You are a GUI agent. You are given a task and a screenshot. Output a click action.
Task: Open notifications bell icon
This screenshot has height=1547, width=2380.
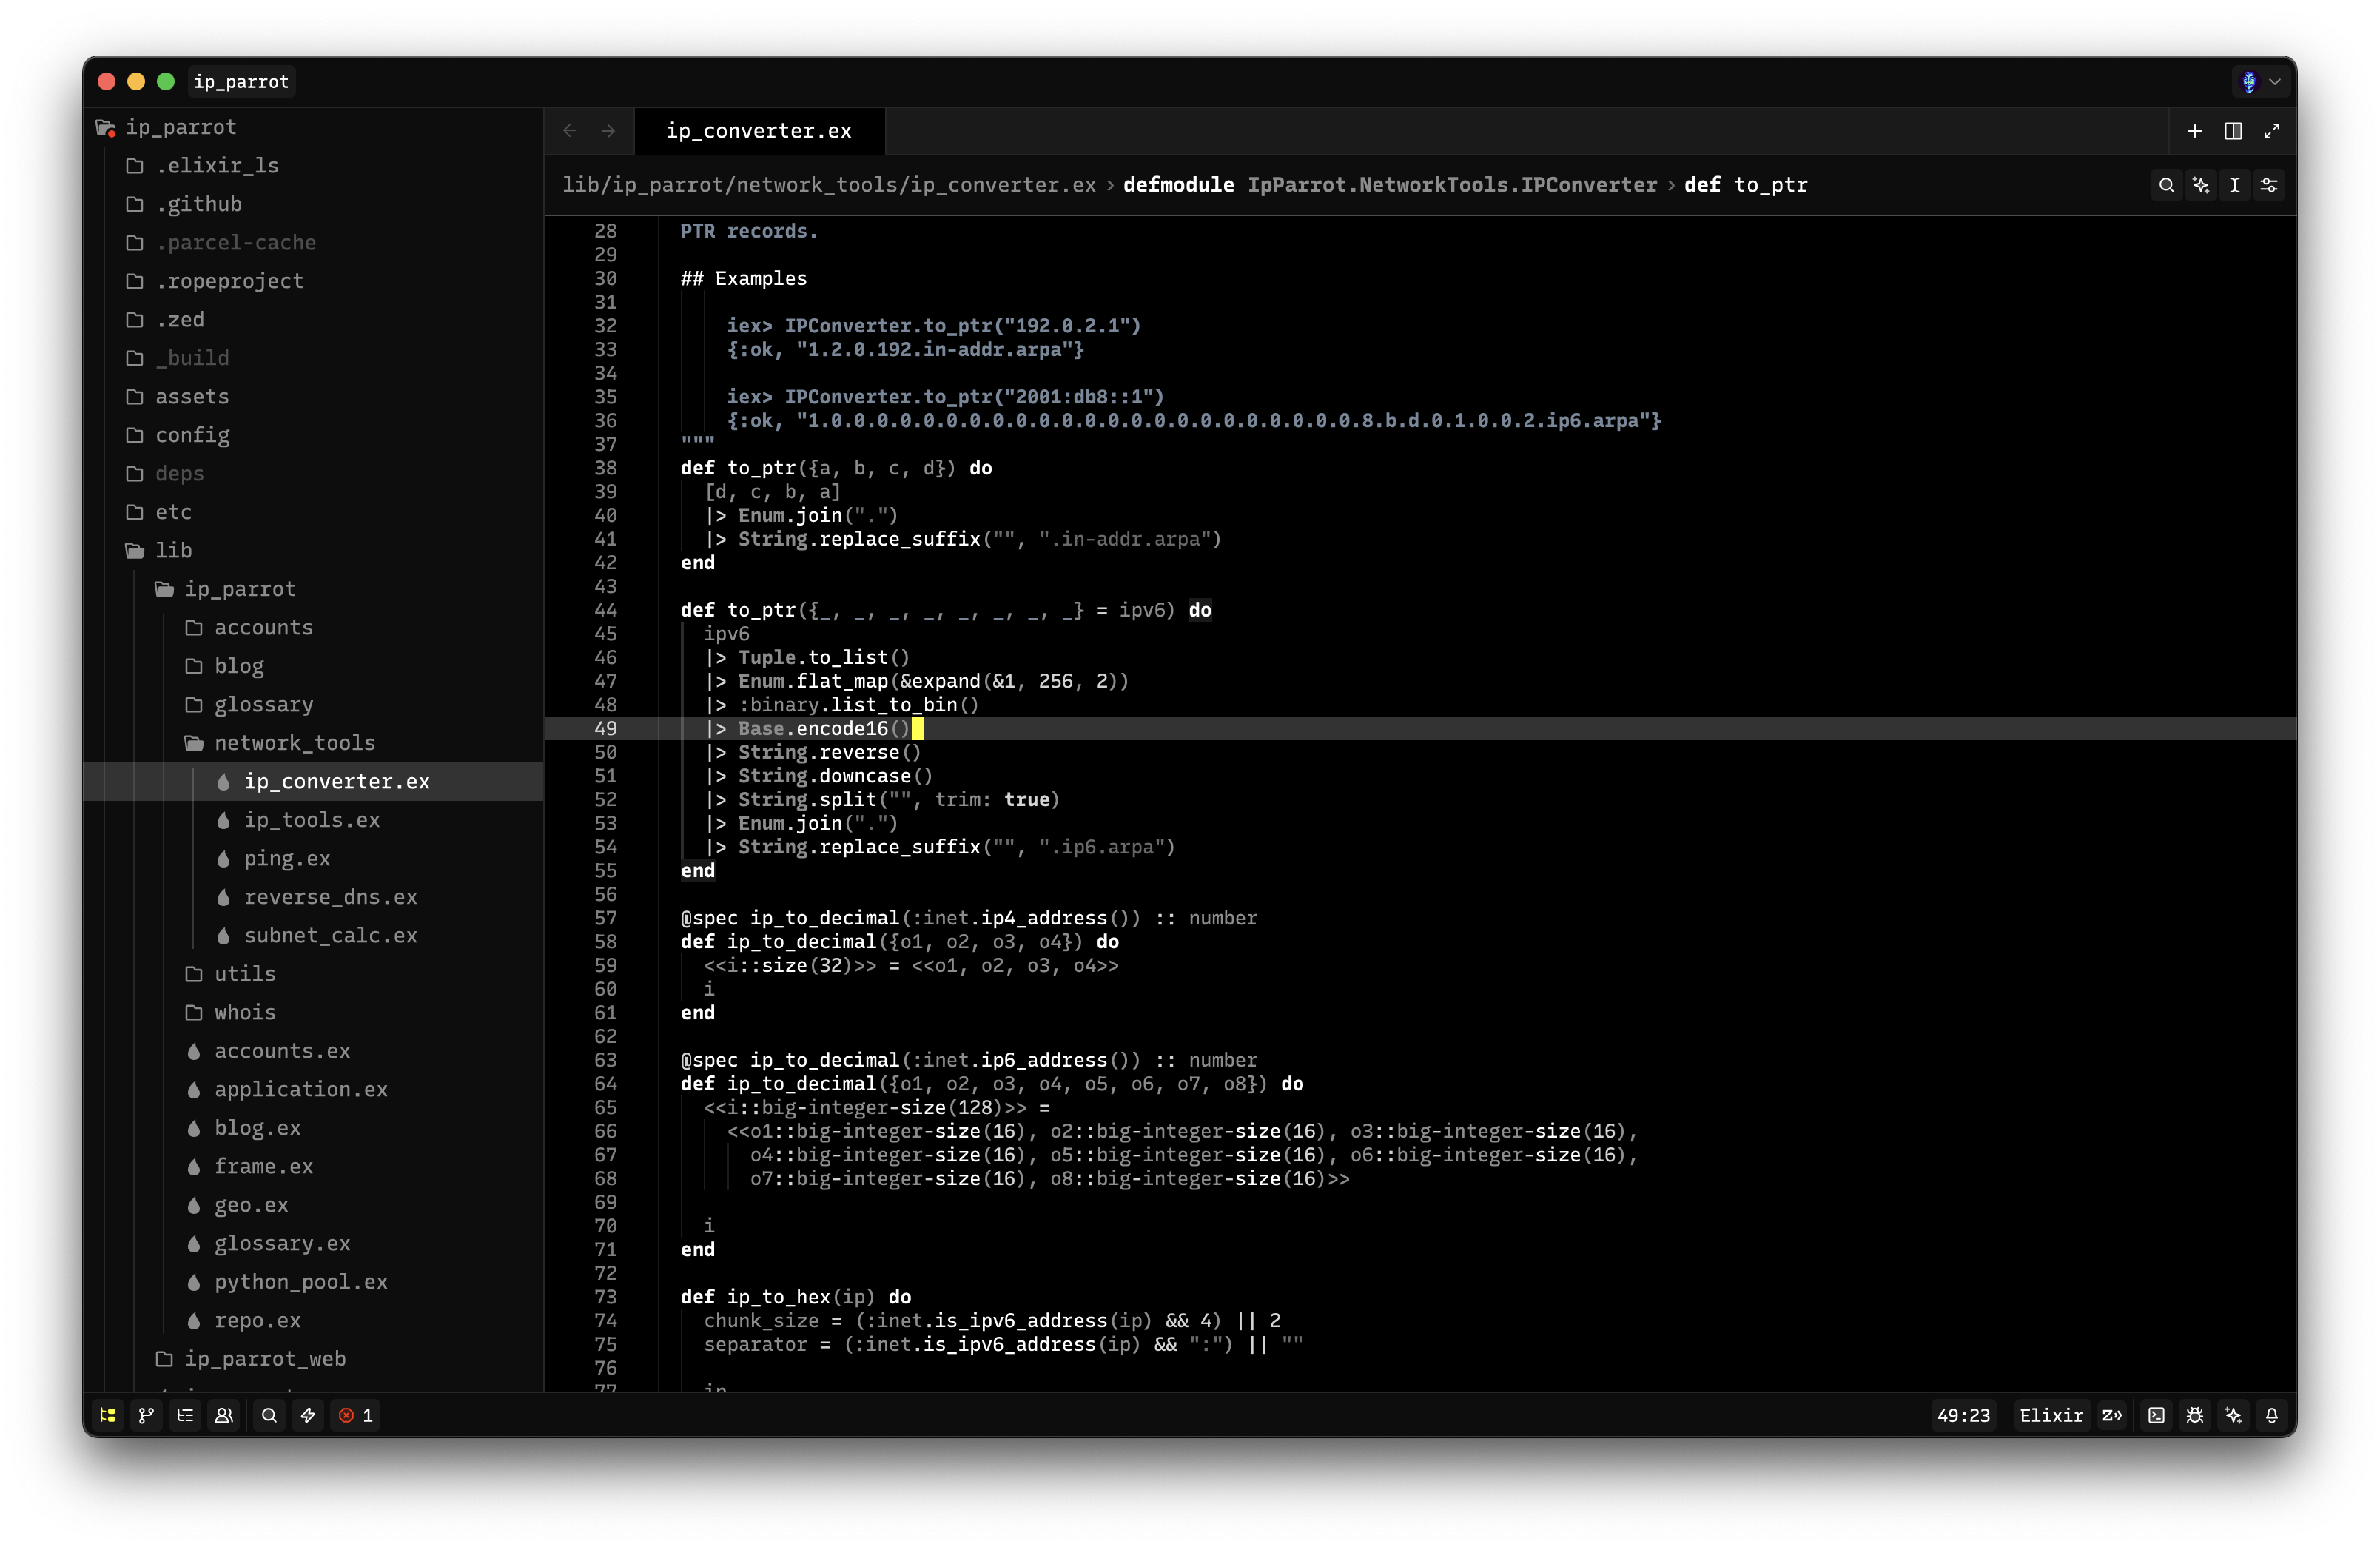click(2272, 1415)
